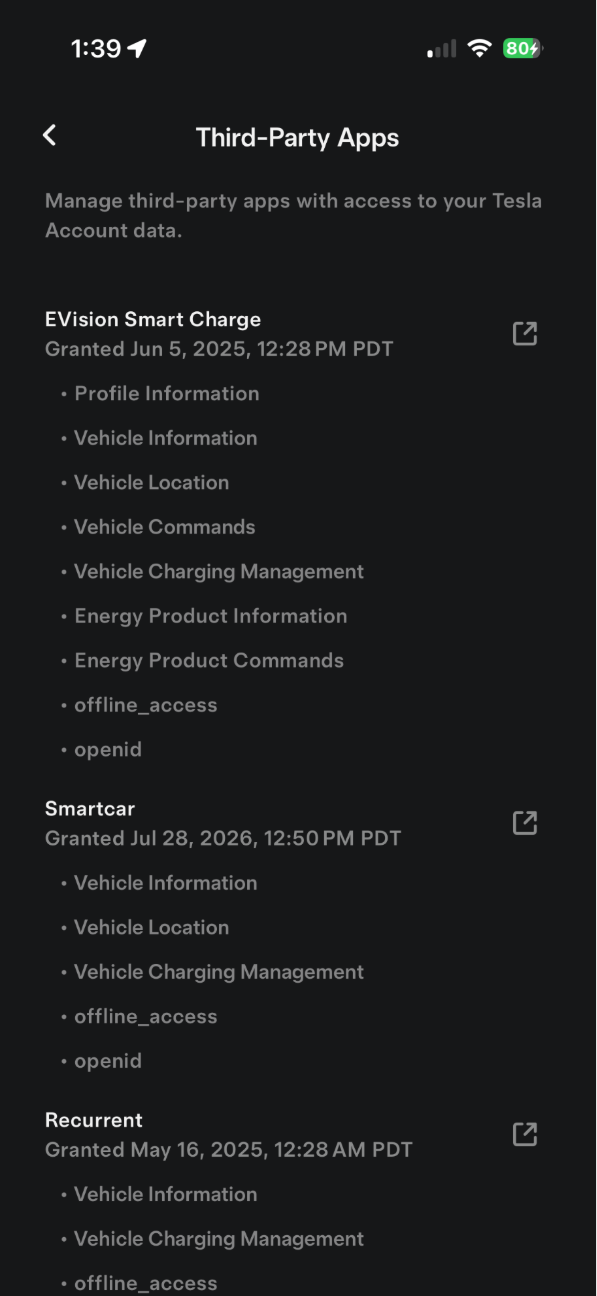Tap the back arrow icon
Screen dimensions: 597x1296
[49, 135]
